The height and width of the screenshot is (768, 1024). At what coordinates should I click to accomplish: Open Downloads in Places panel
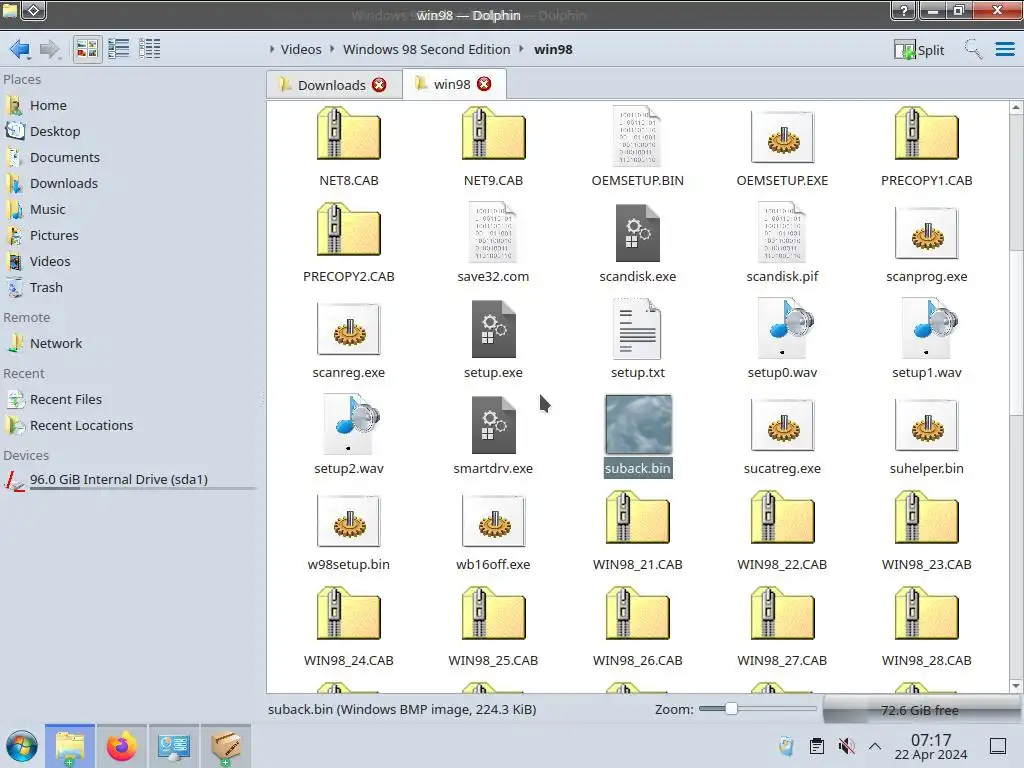pos(63,184)
